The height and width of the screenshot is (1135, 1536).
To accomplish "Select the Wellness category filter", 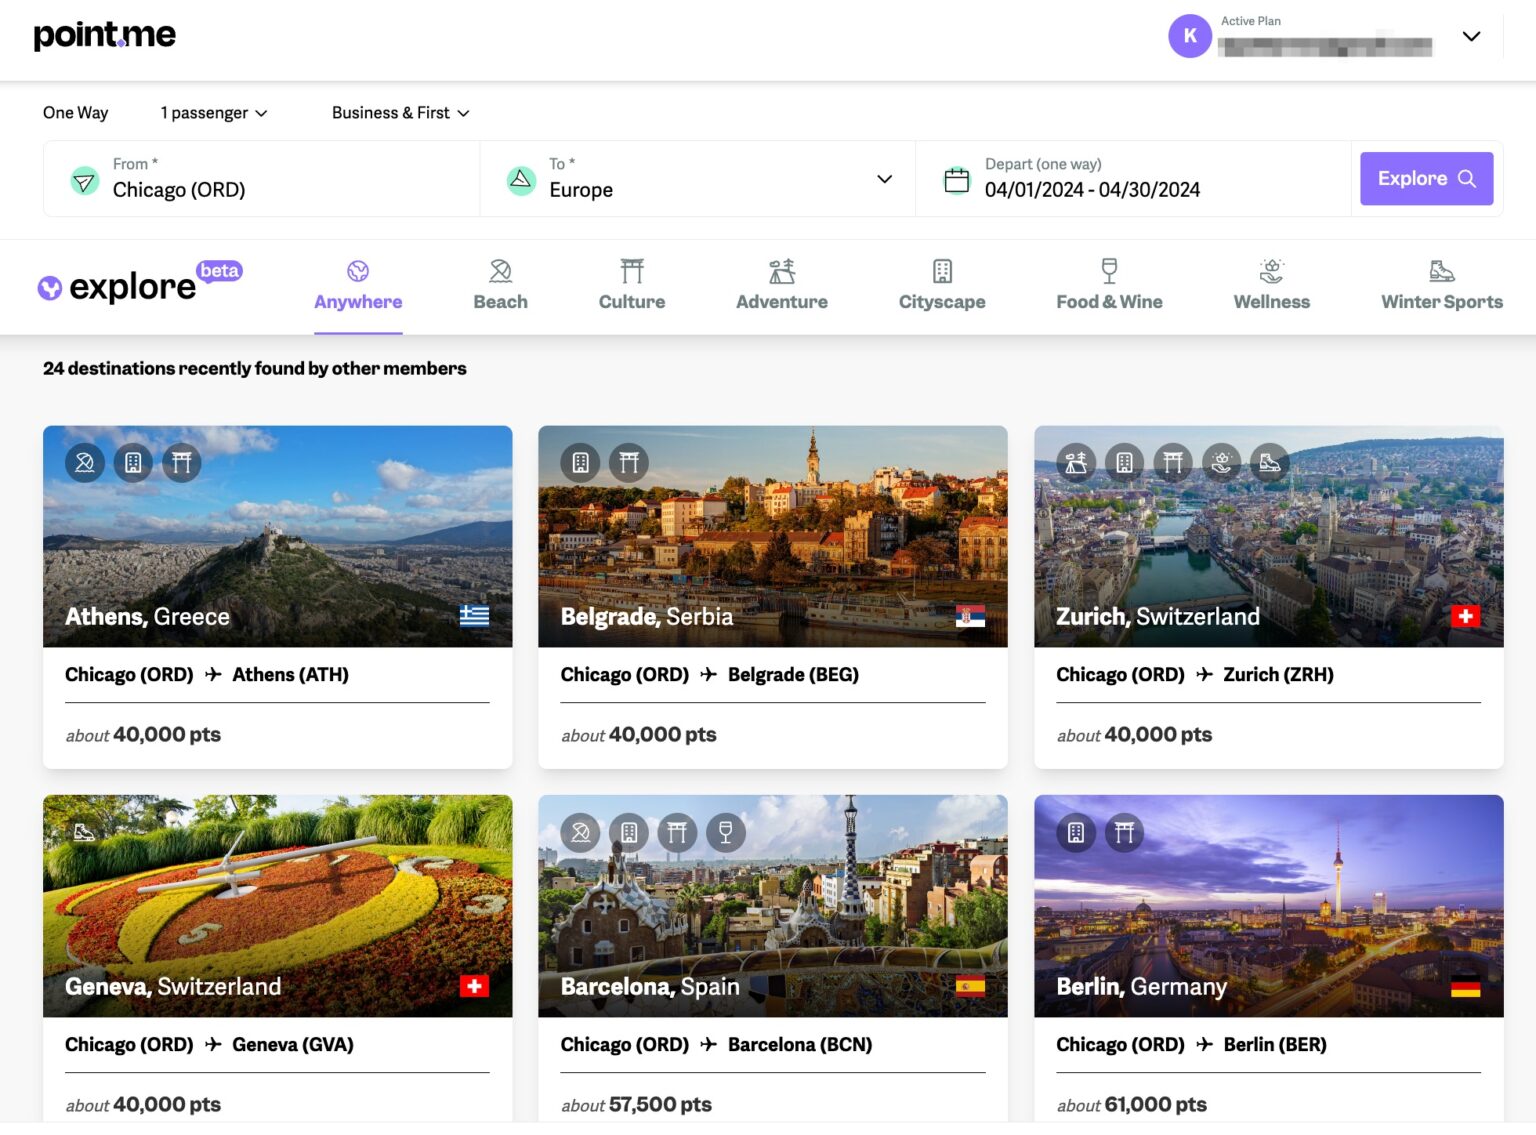I will (1270, 285).
